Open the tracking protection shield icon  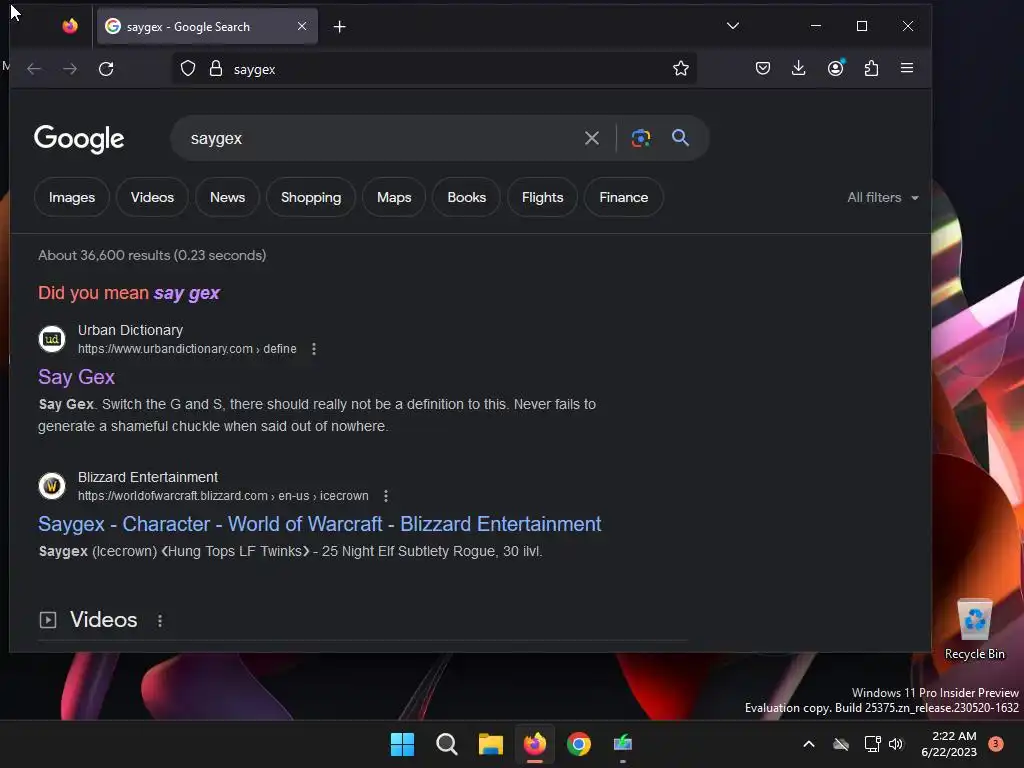click(x=188, y=69)
